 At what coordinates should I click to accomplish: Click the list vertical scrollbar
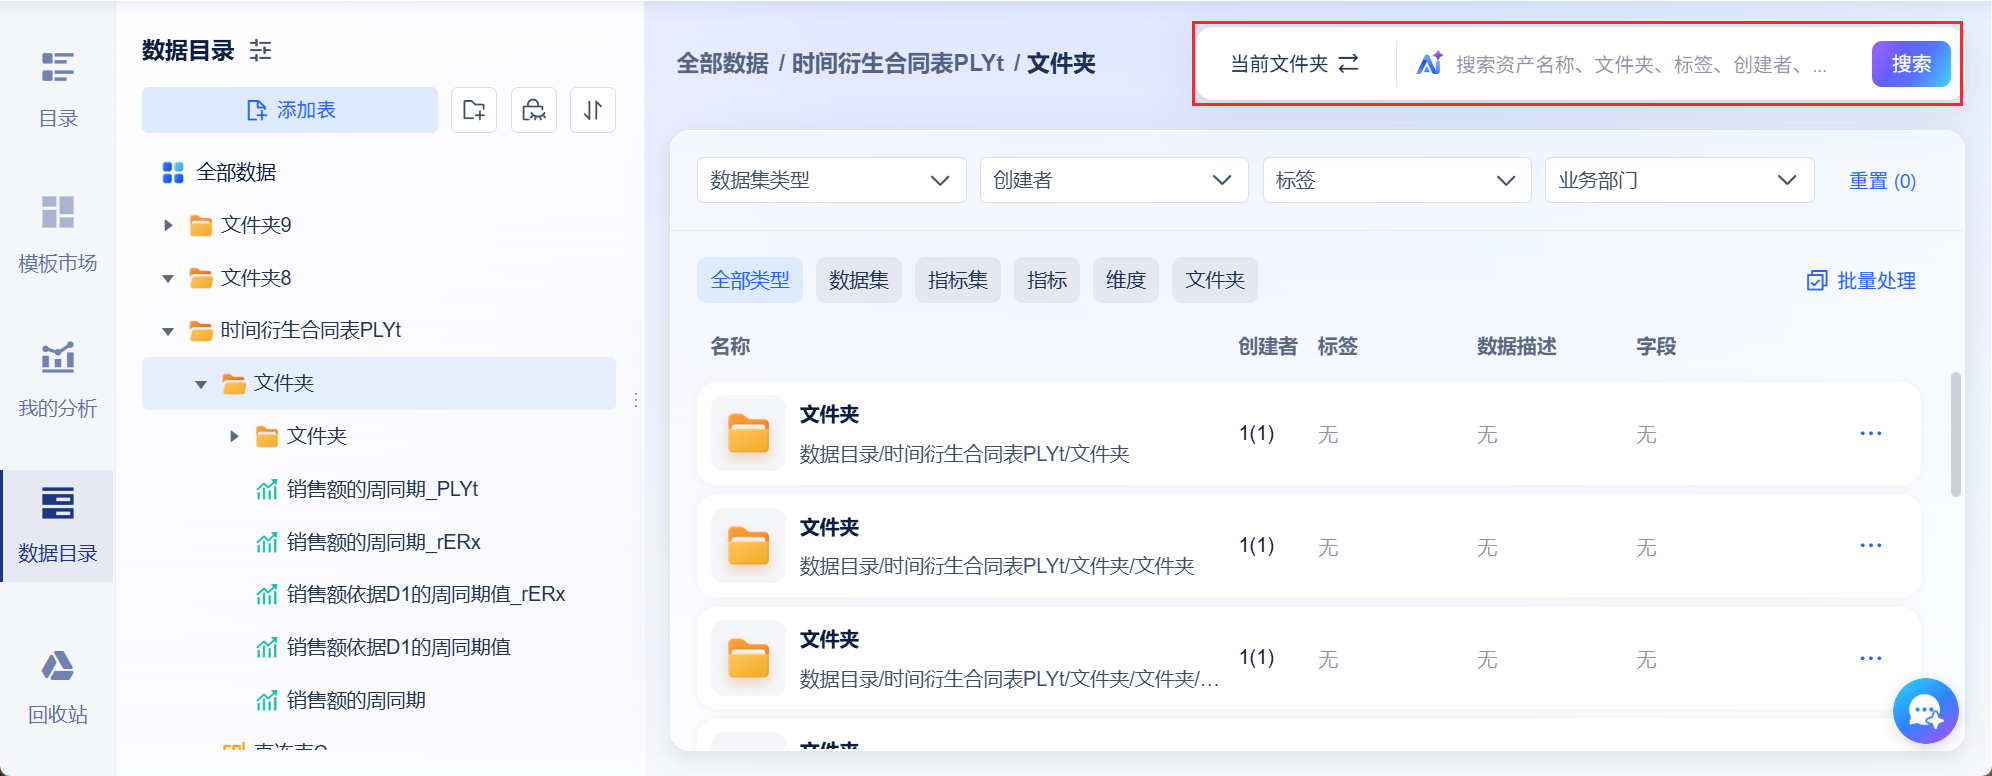1956,434
